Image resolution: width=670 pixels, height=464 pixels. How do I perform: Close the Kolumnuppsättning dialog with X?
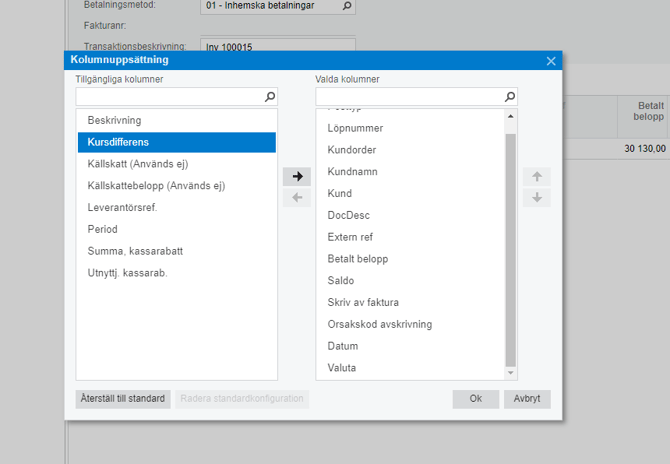(550, 61)
